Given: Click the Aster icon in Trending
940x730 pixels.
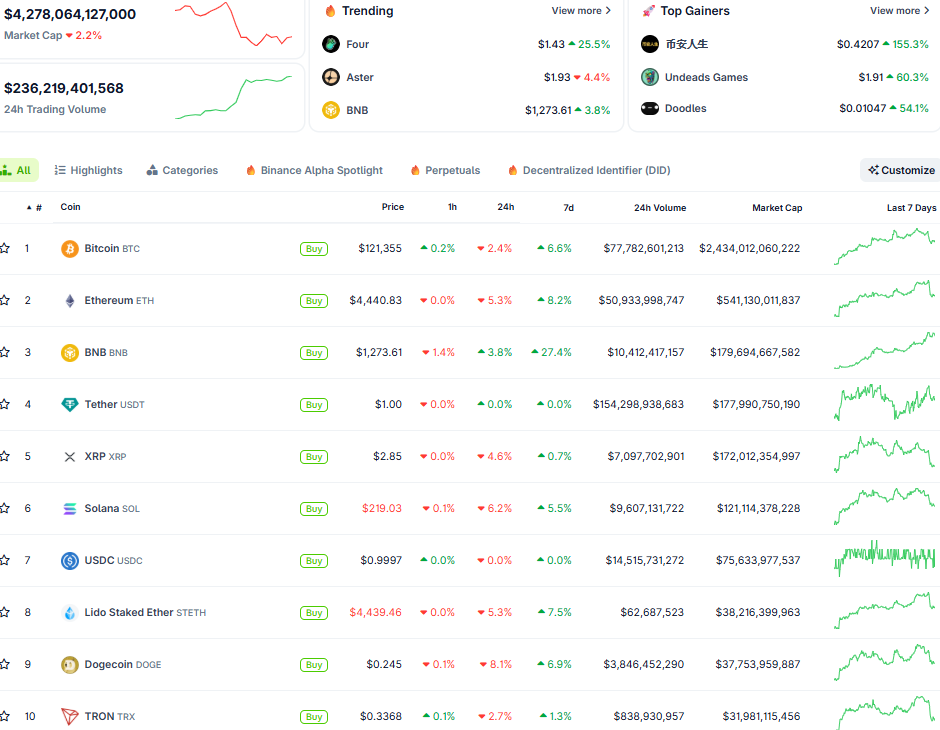Looking at the screenshot, I should tap(331, 77).
